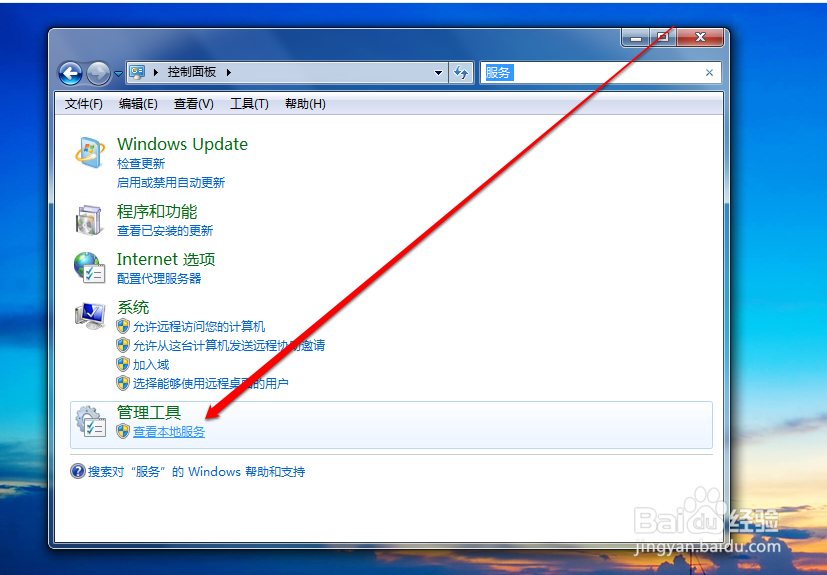Click the 程序和功能 icon
Viewport: 827px width, 575px height.
88,220
